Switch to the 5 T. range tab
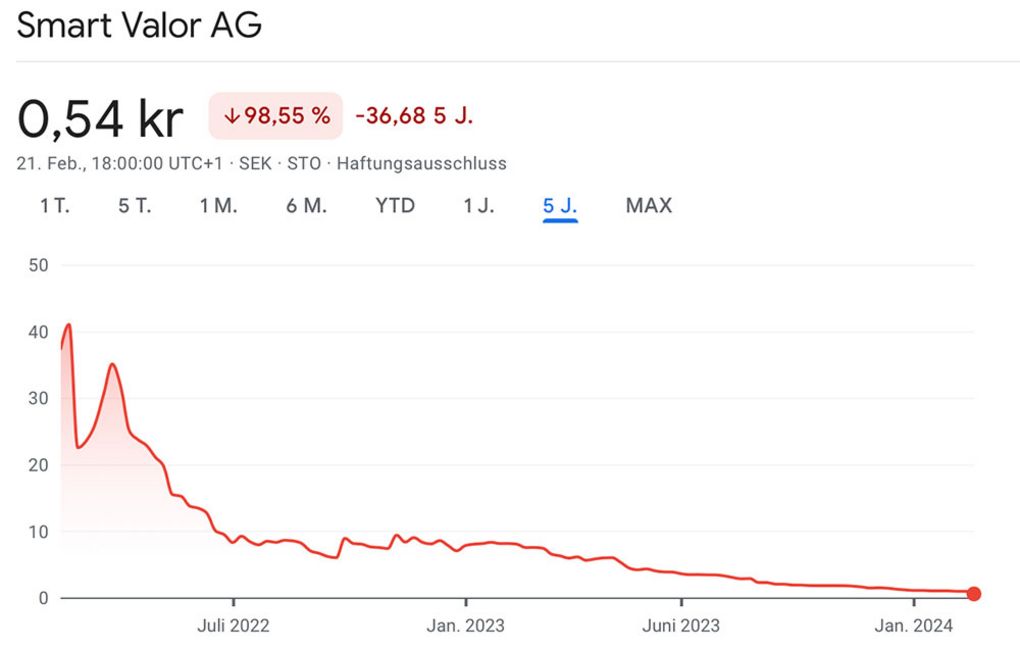Image resolution: width=1020 pixels, height=651 pixels. 134,206
